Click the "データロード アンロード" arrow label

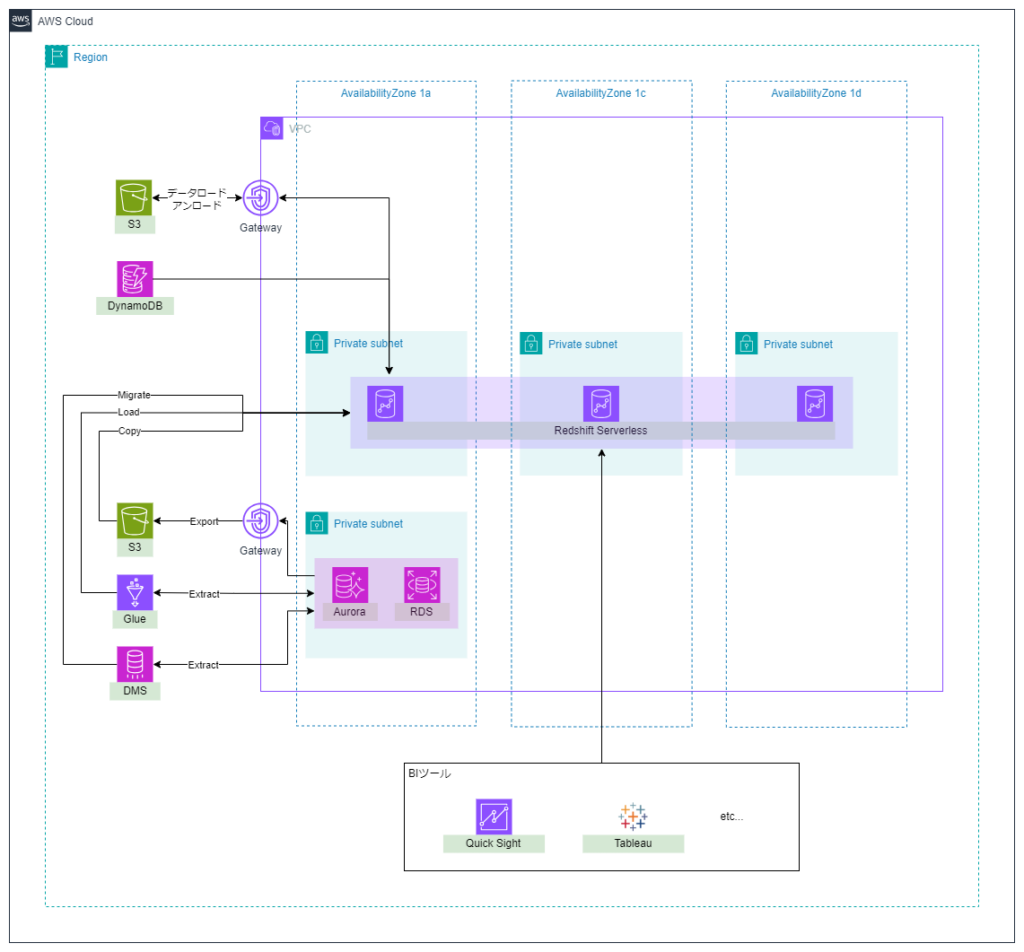[197, 199]
